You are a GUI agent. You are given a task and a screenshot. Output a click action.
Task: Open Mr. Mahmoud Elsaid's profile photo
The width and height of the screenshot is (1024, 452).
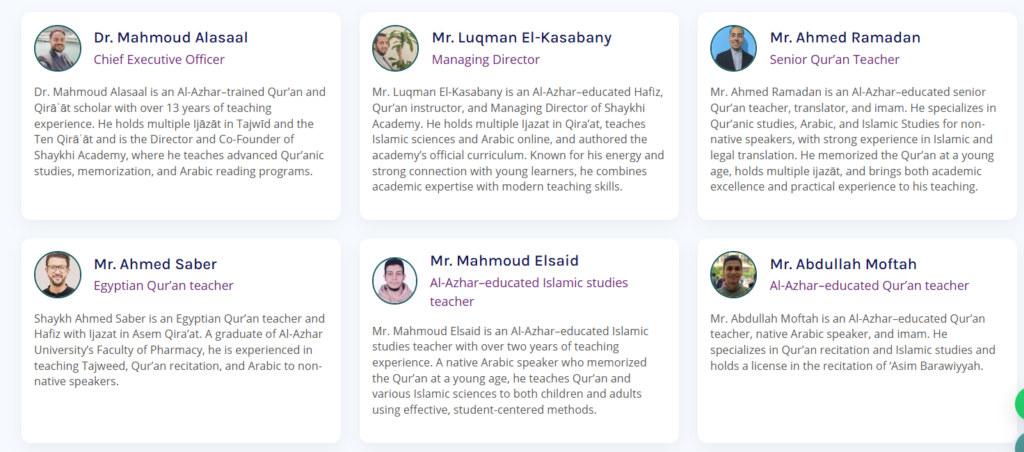(x=395, y=281)
